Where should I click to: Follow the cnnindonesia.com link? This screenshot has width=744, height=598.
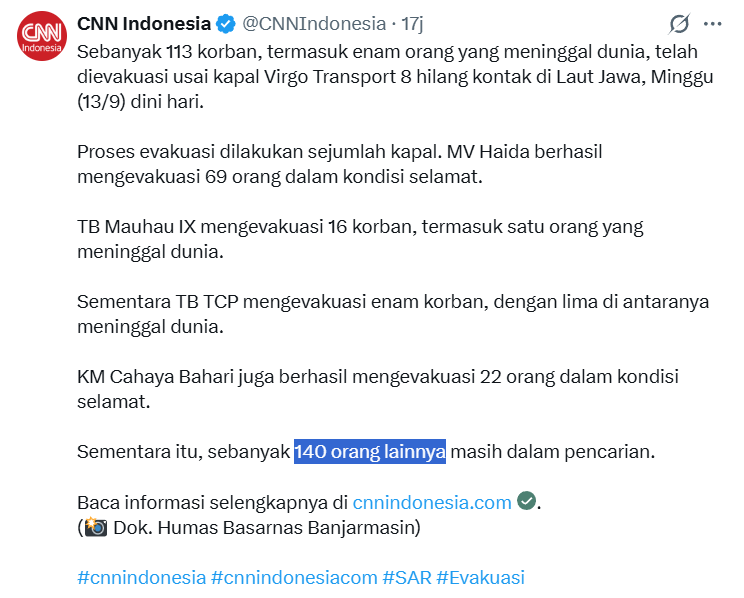[x=432, y=502]
